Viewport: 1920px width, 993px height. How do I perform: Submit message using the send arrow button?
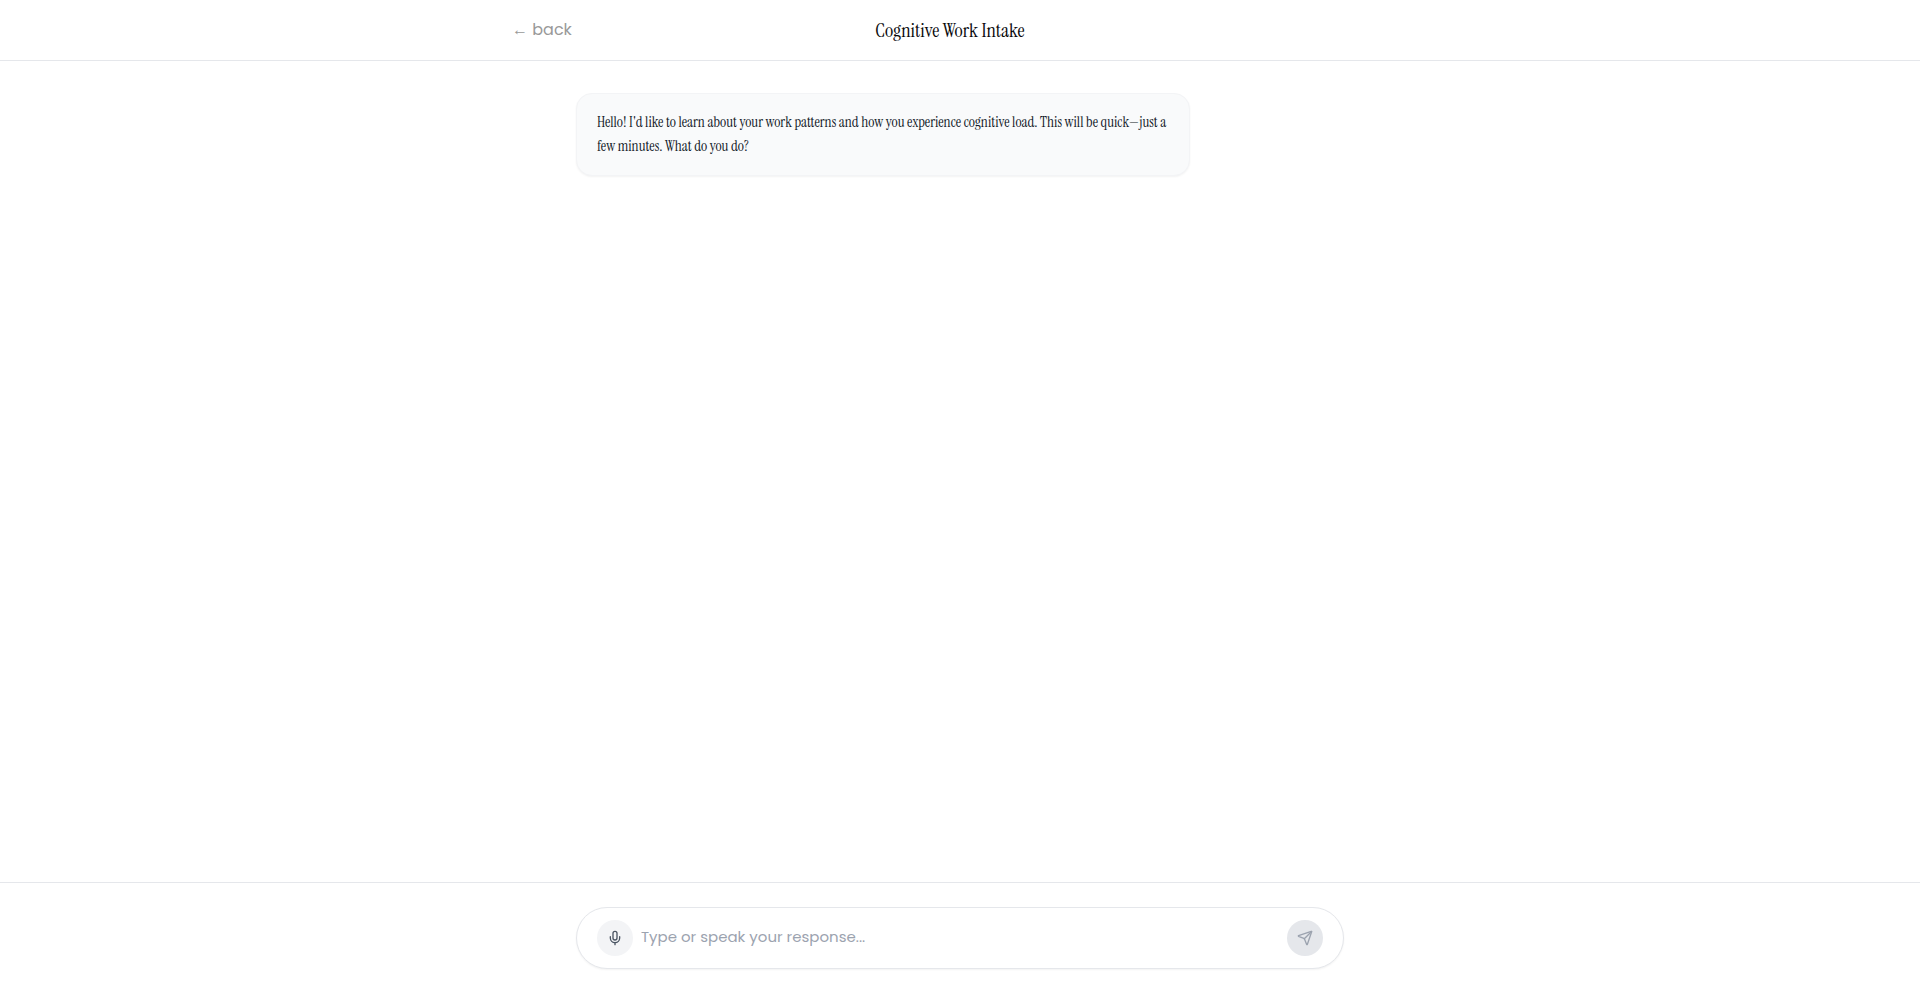point(1305,938)
